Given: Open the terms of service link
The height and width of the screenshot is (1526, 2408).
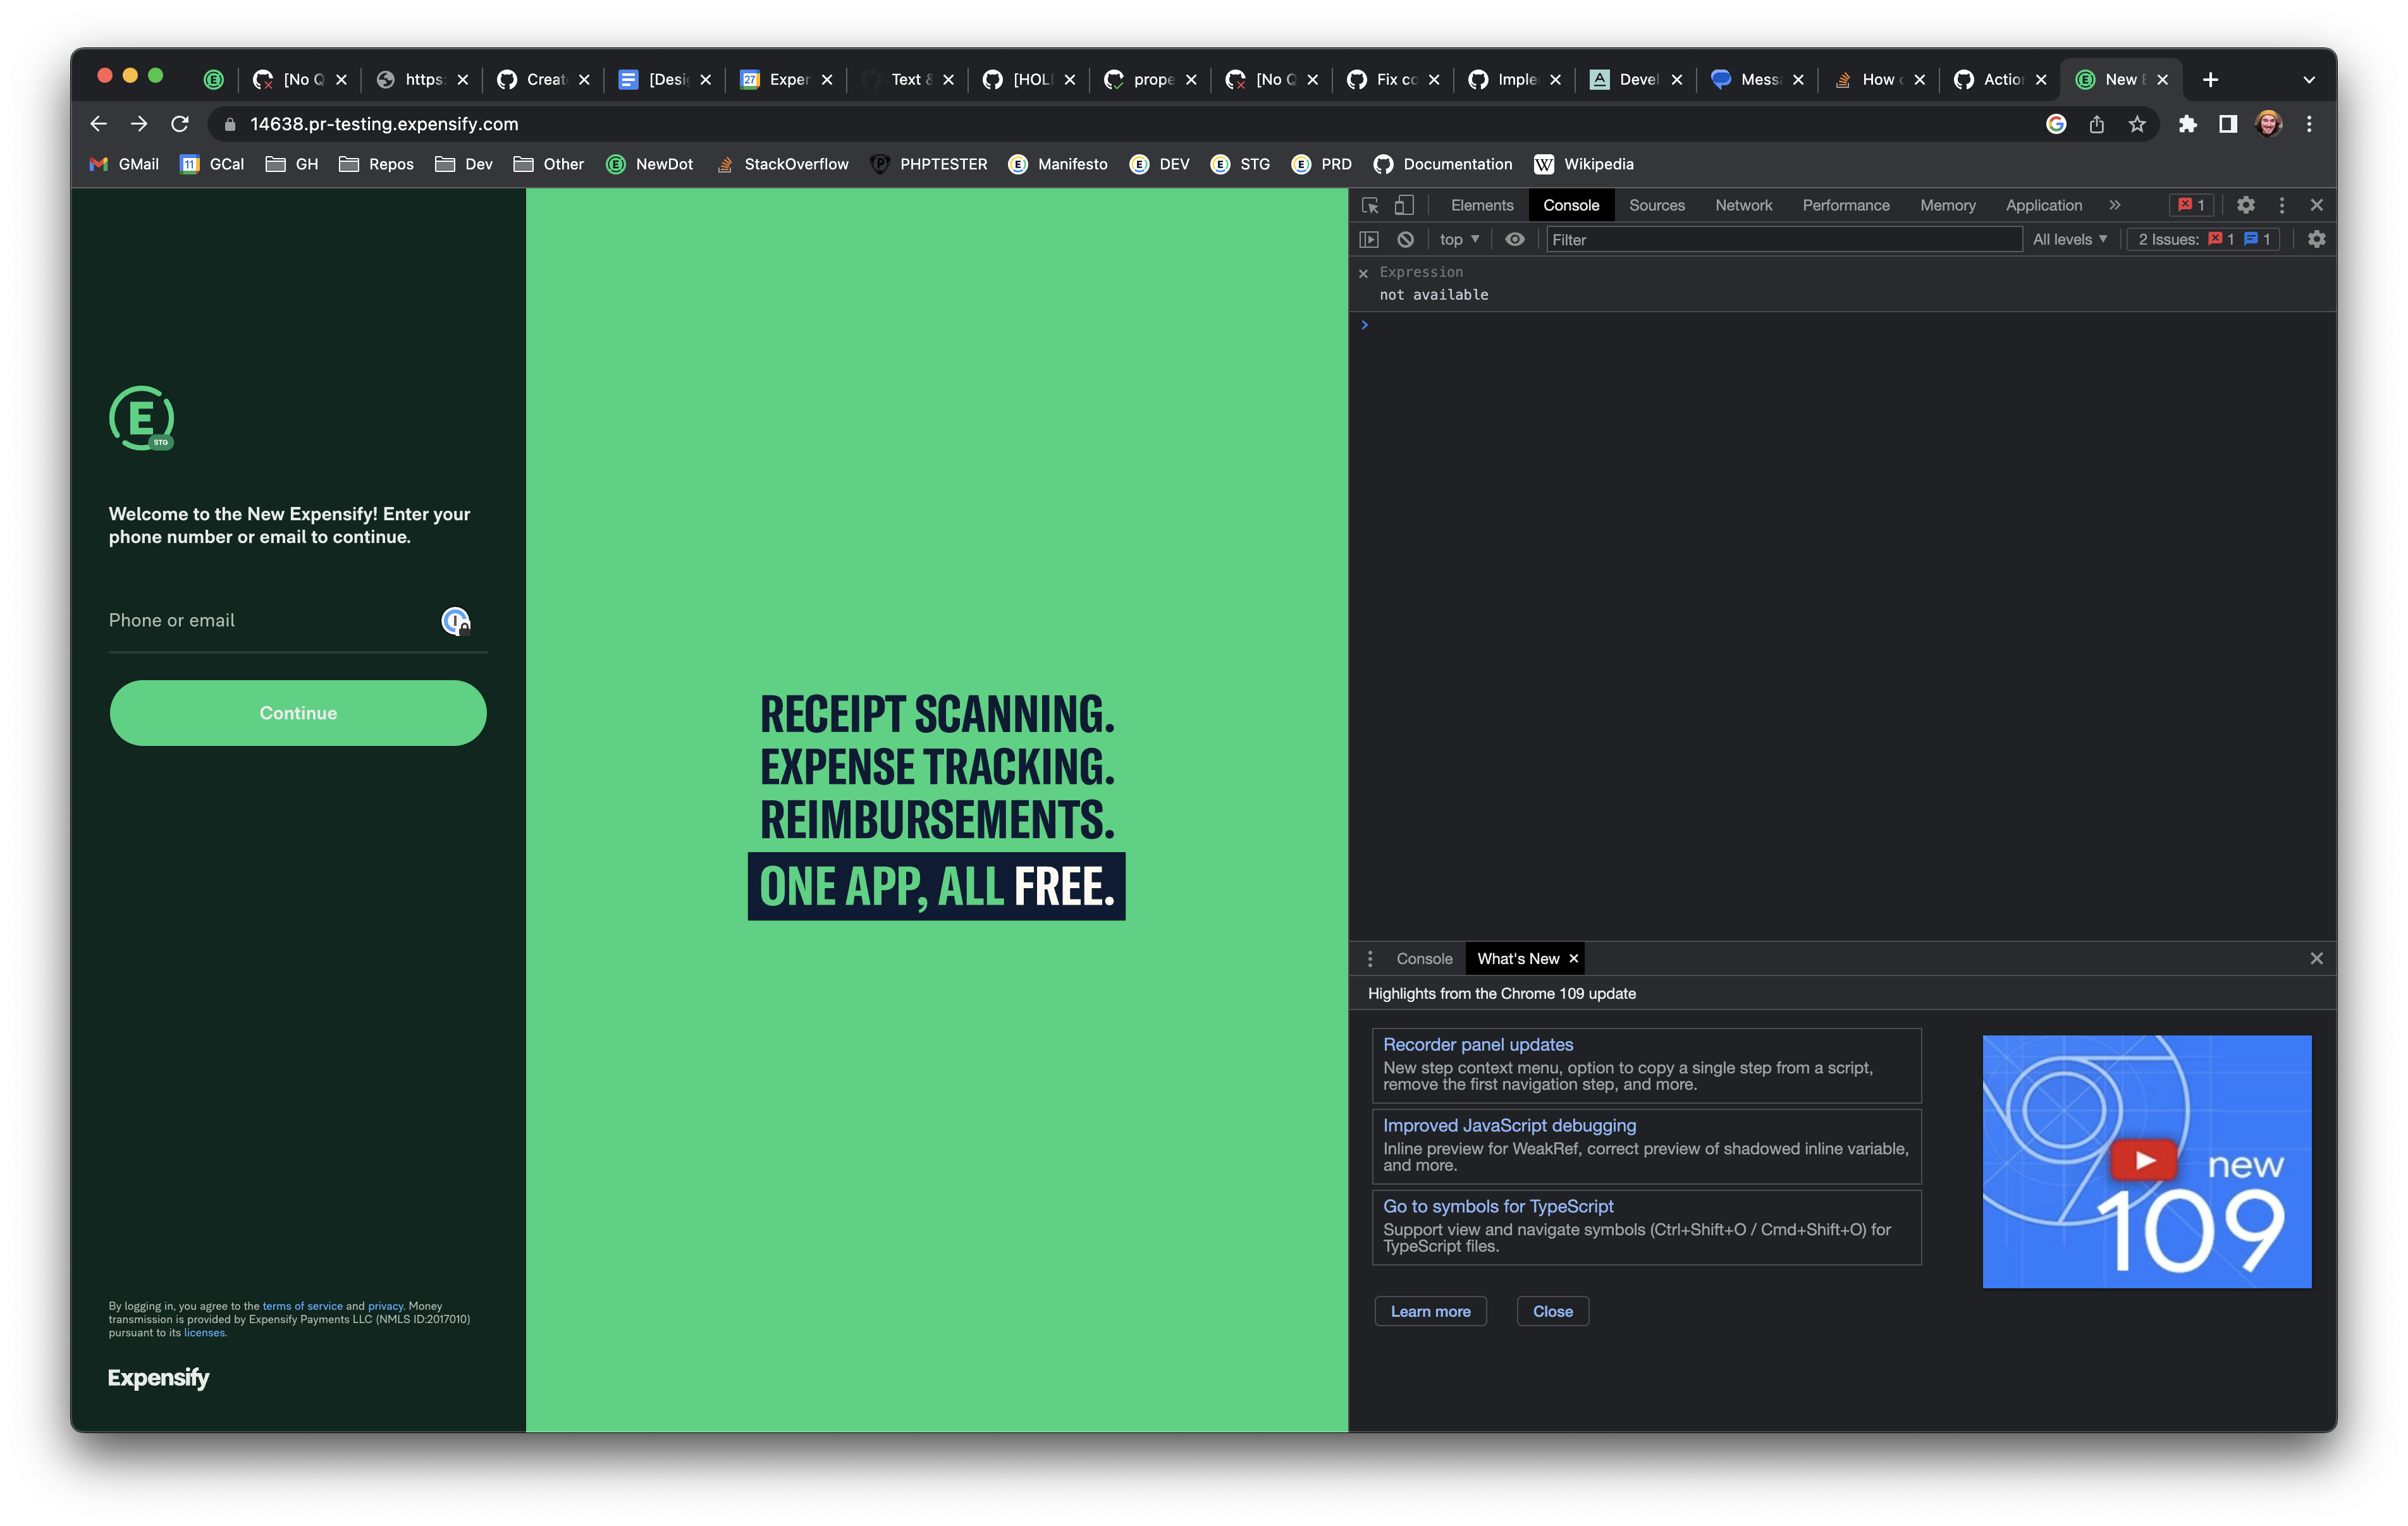Looking at the screenshot, I should [302, 1306].
